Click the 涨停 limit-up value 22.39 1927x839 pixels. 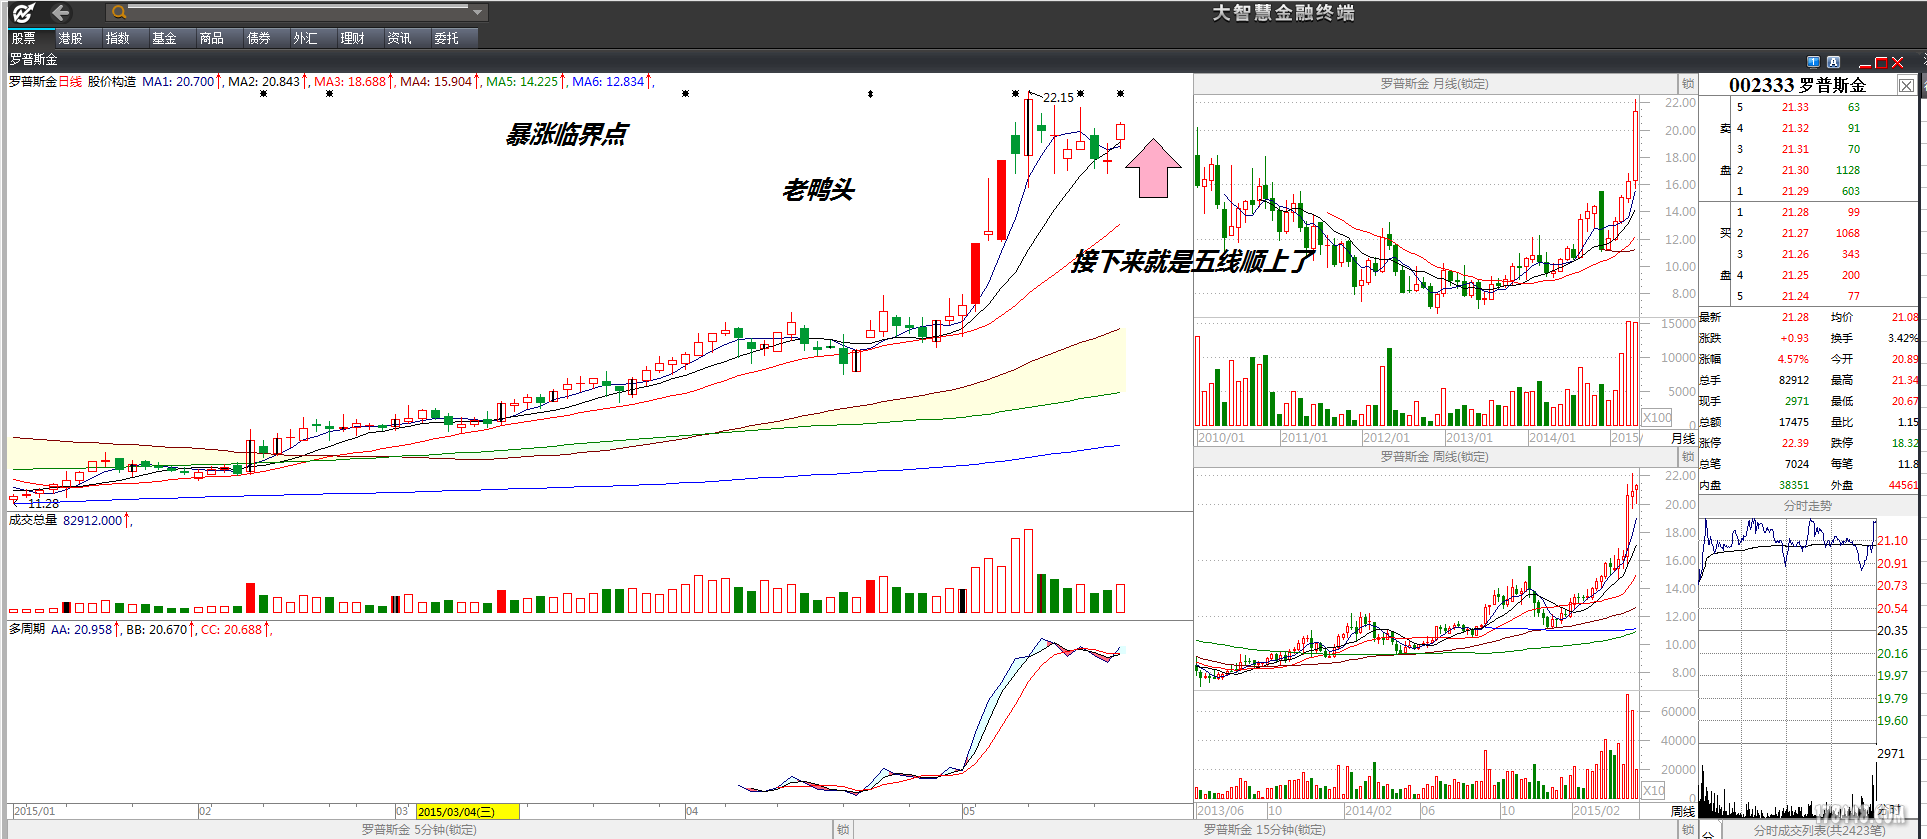1795,444
